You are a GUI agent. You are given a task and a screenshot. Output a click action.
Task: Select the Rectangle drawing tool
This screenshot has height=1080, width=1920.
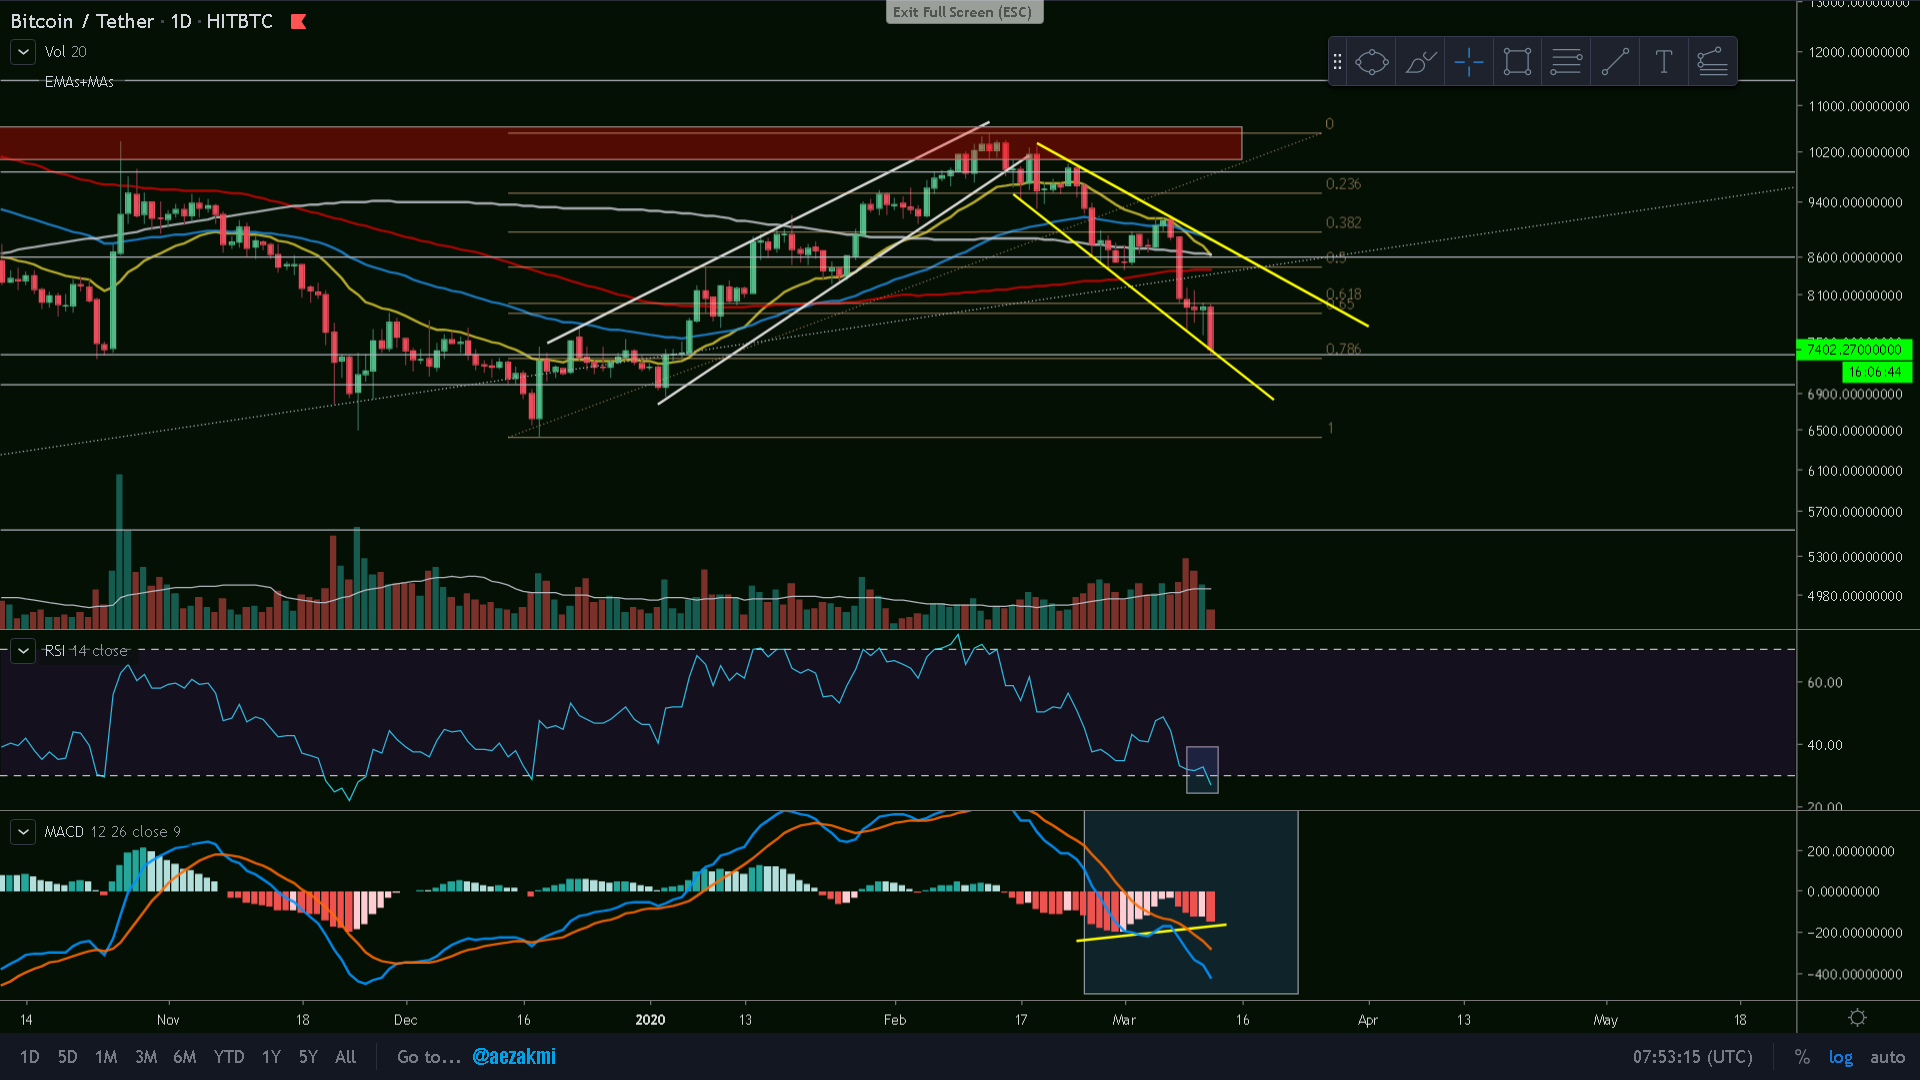(x=1517, y=62)
